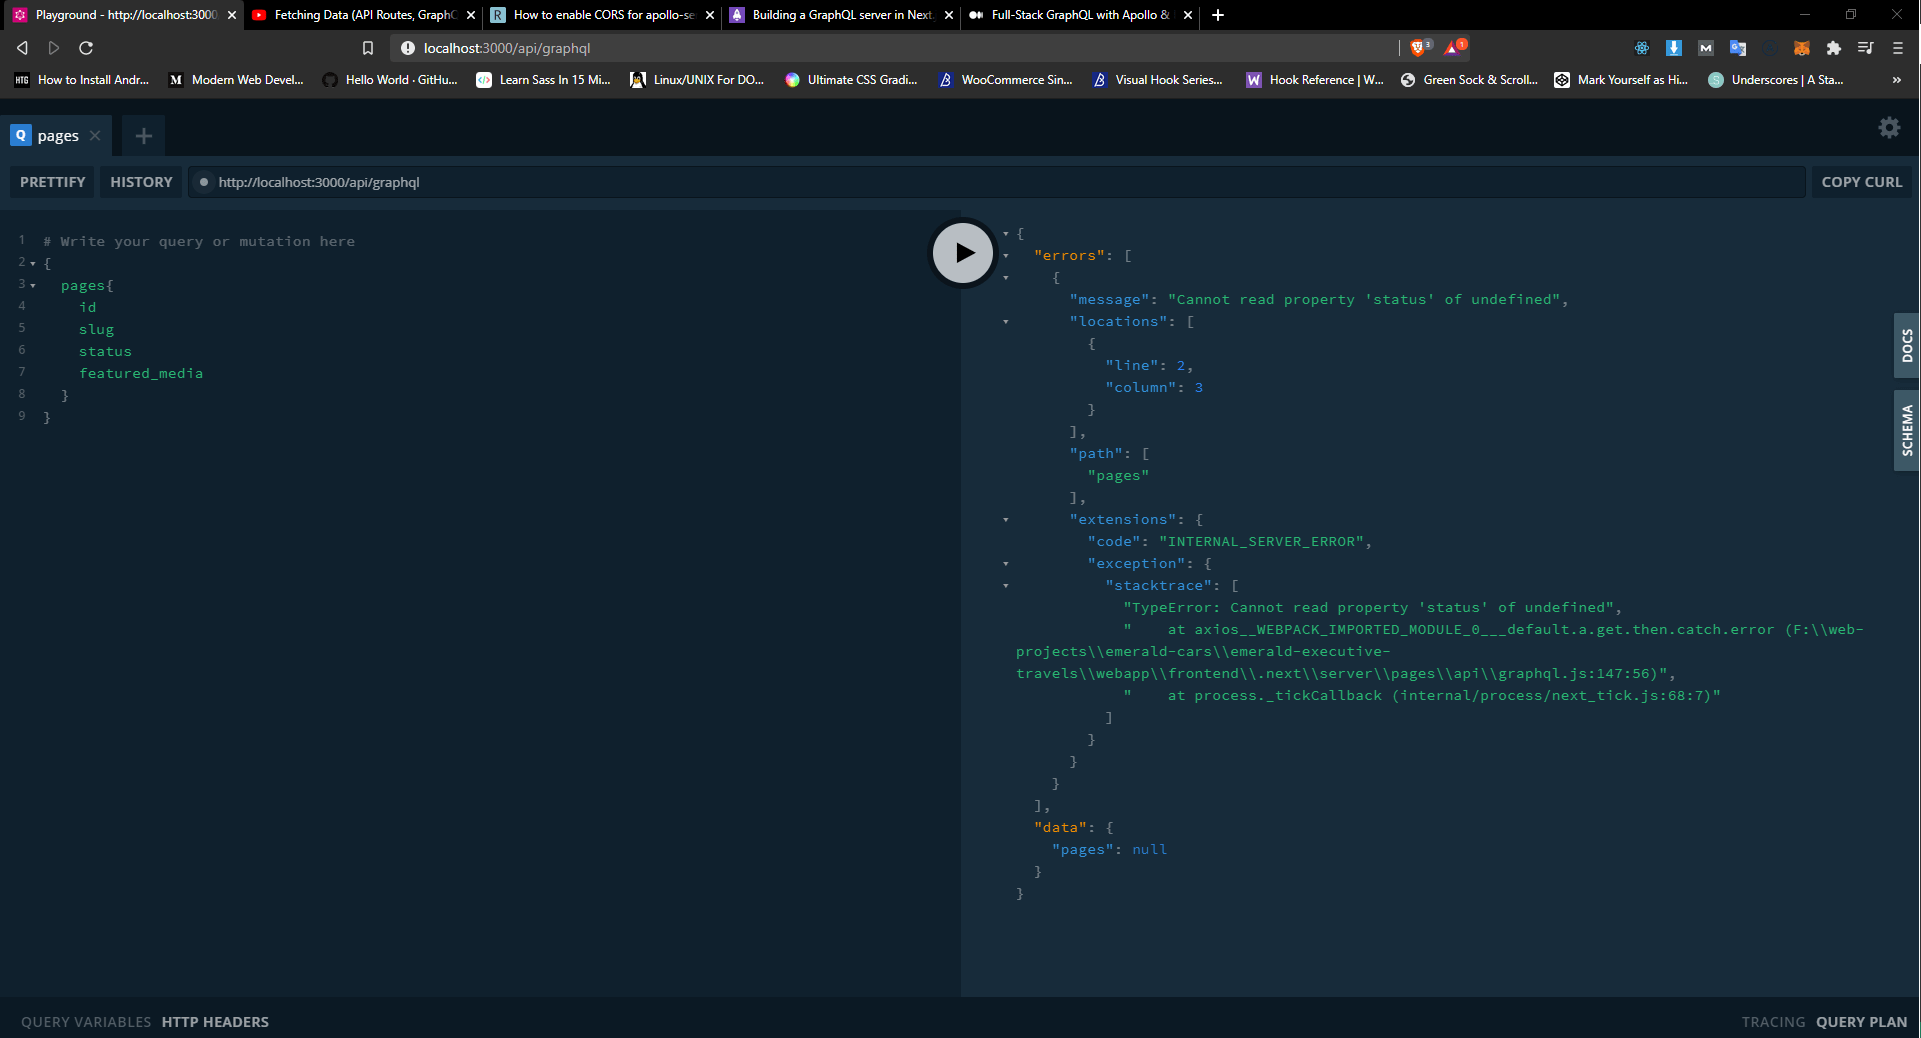Viewport: 1921px width, 1038px height.
Task: Open the HTTP HEADERS pane
Action: (215, 1022)
